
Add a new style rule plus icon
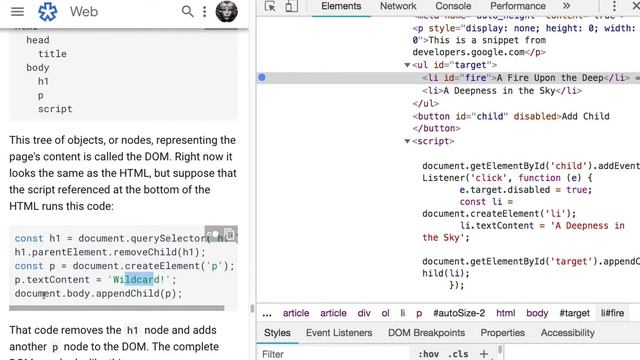(484, 354)
